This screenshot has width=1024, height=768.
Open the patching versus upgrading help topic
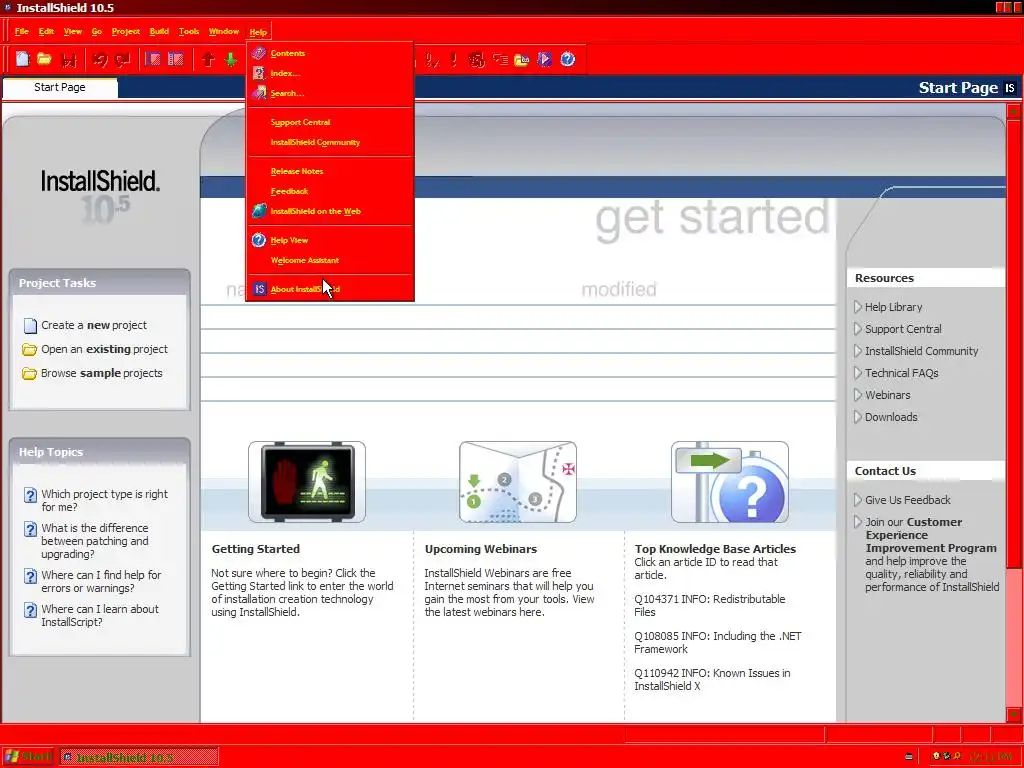pos(95,541)
